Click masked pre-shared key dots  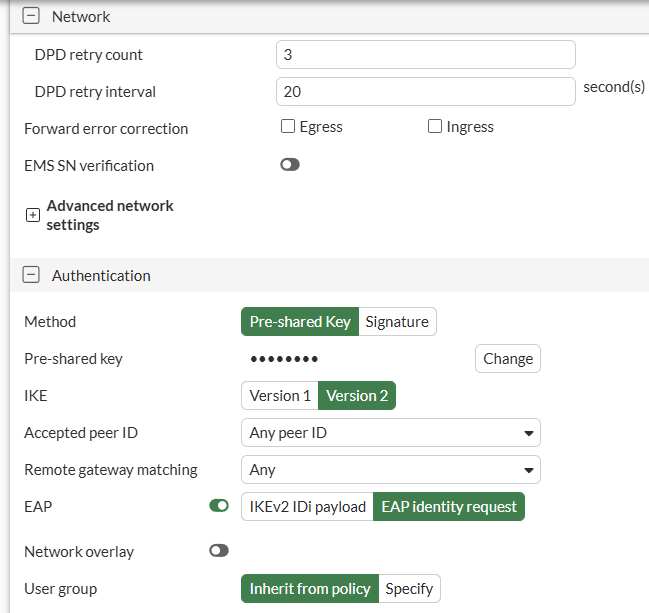[x=284, y=359]
